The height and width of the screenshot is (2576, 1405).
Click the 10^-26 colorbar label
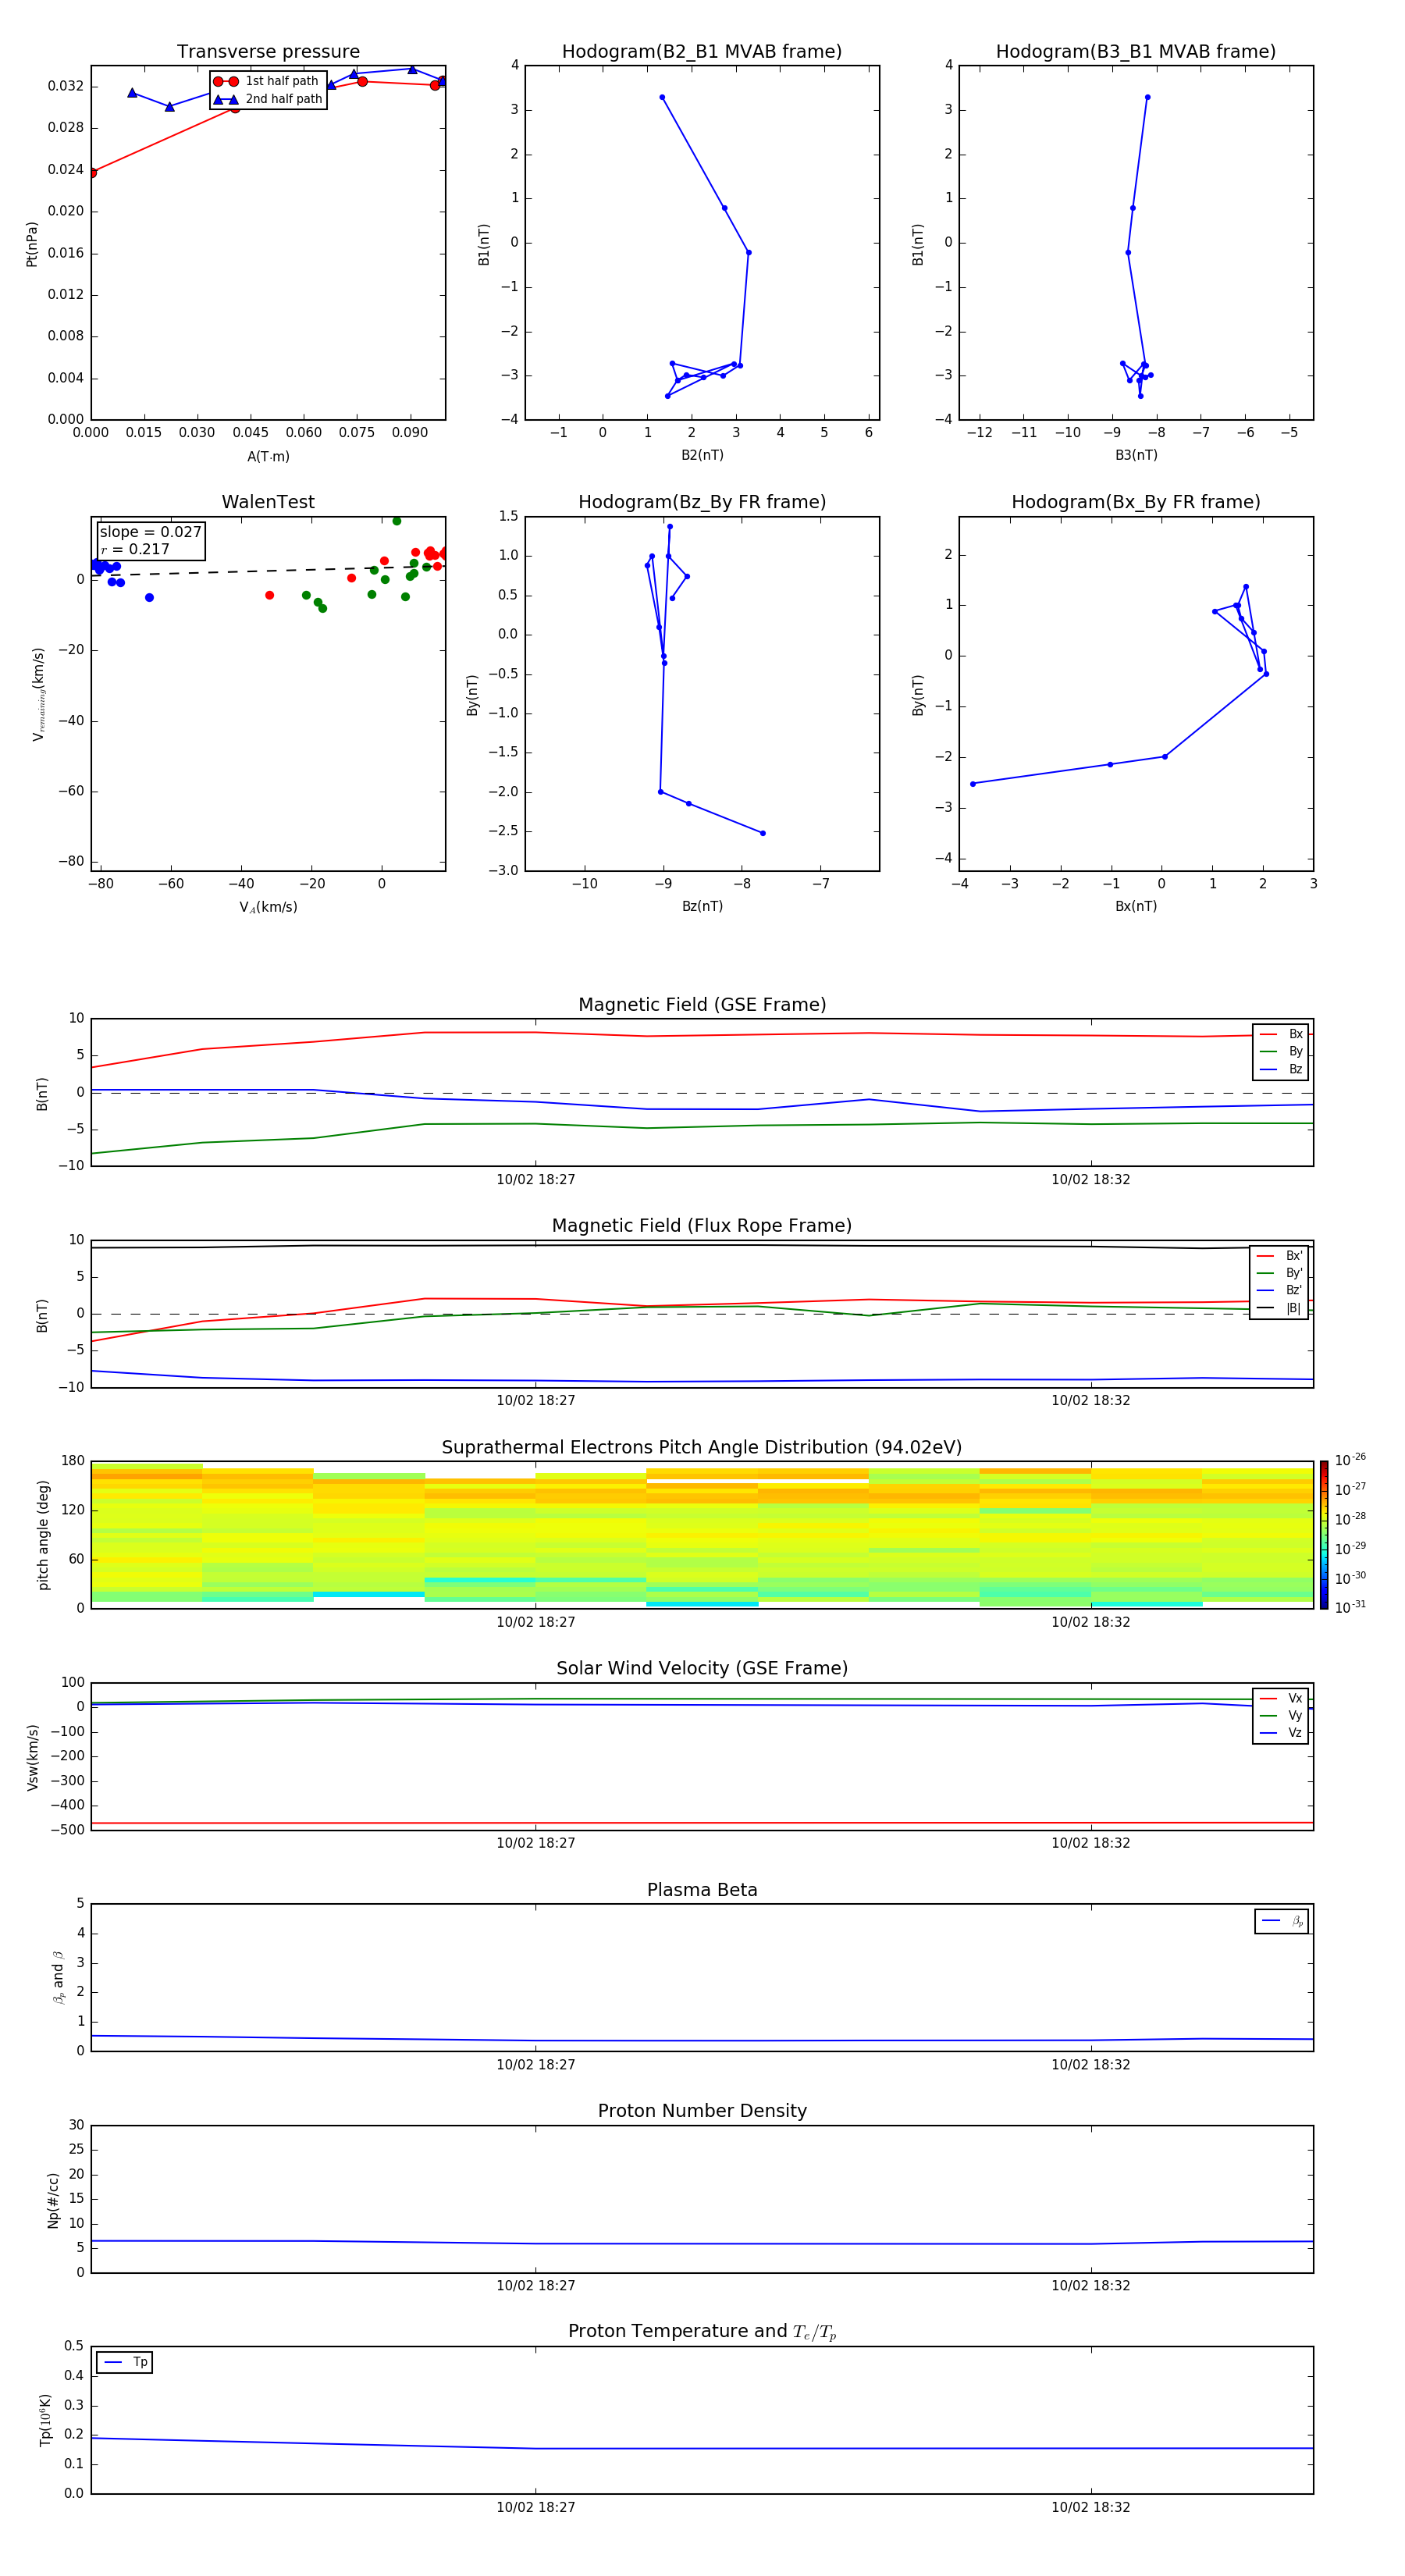pyautogui.click(x=1350, y=1460)
